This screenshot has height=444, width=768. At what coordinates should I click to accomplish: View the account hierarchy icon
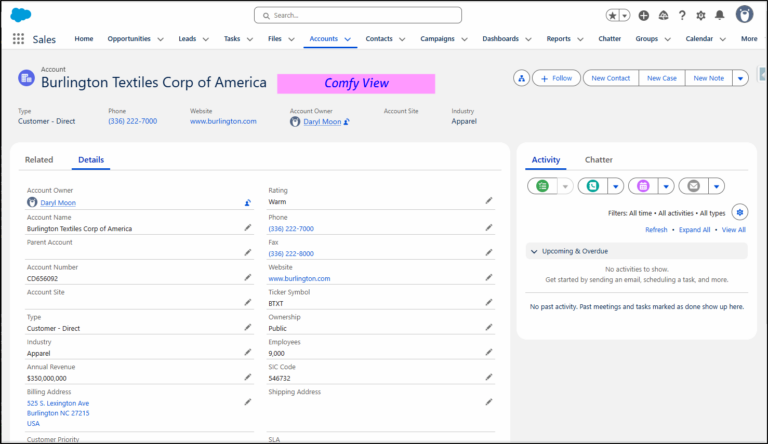tap(522, 78)
